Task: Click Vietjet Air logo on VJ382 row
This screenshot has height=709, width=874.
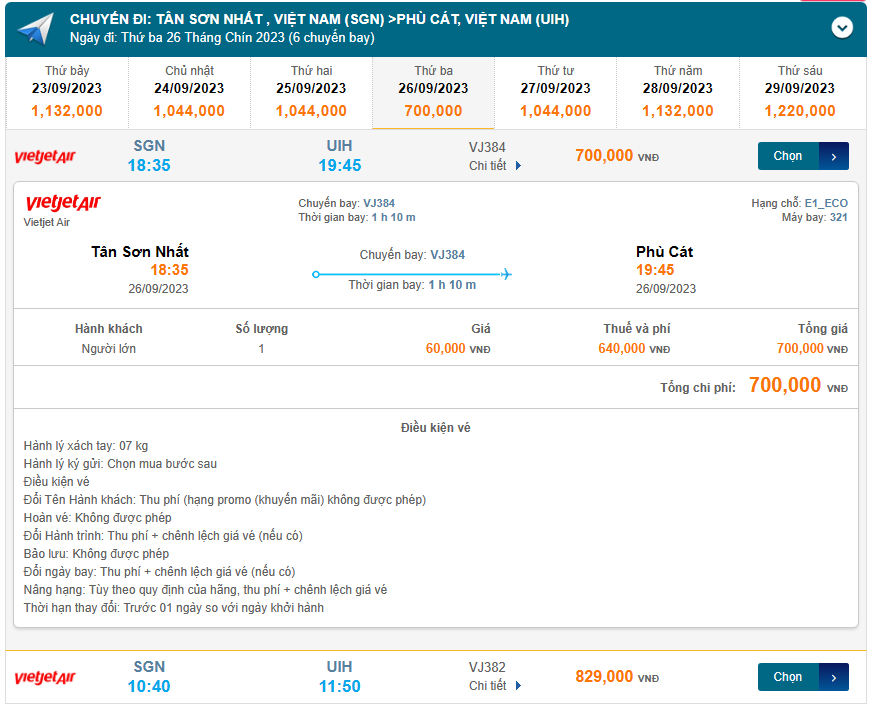Action: (x=45, y=678)
